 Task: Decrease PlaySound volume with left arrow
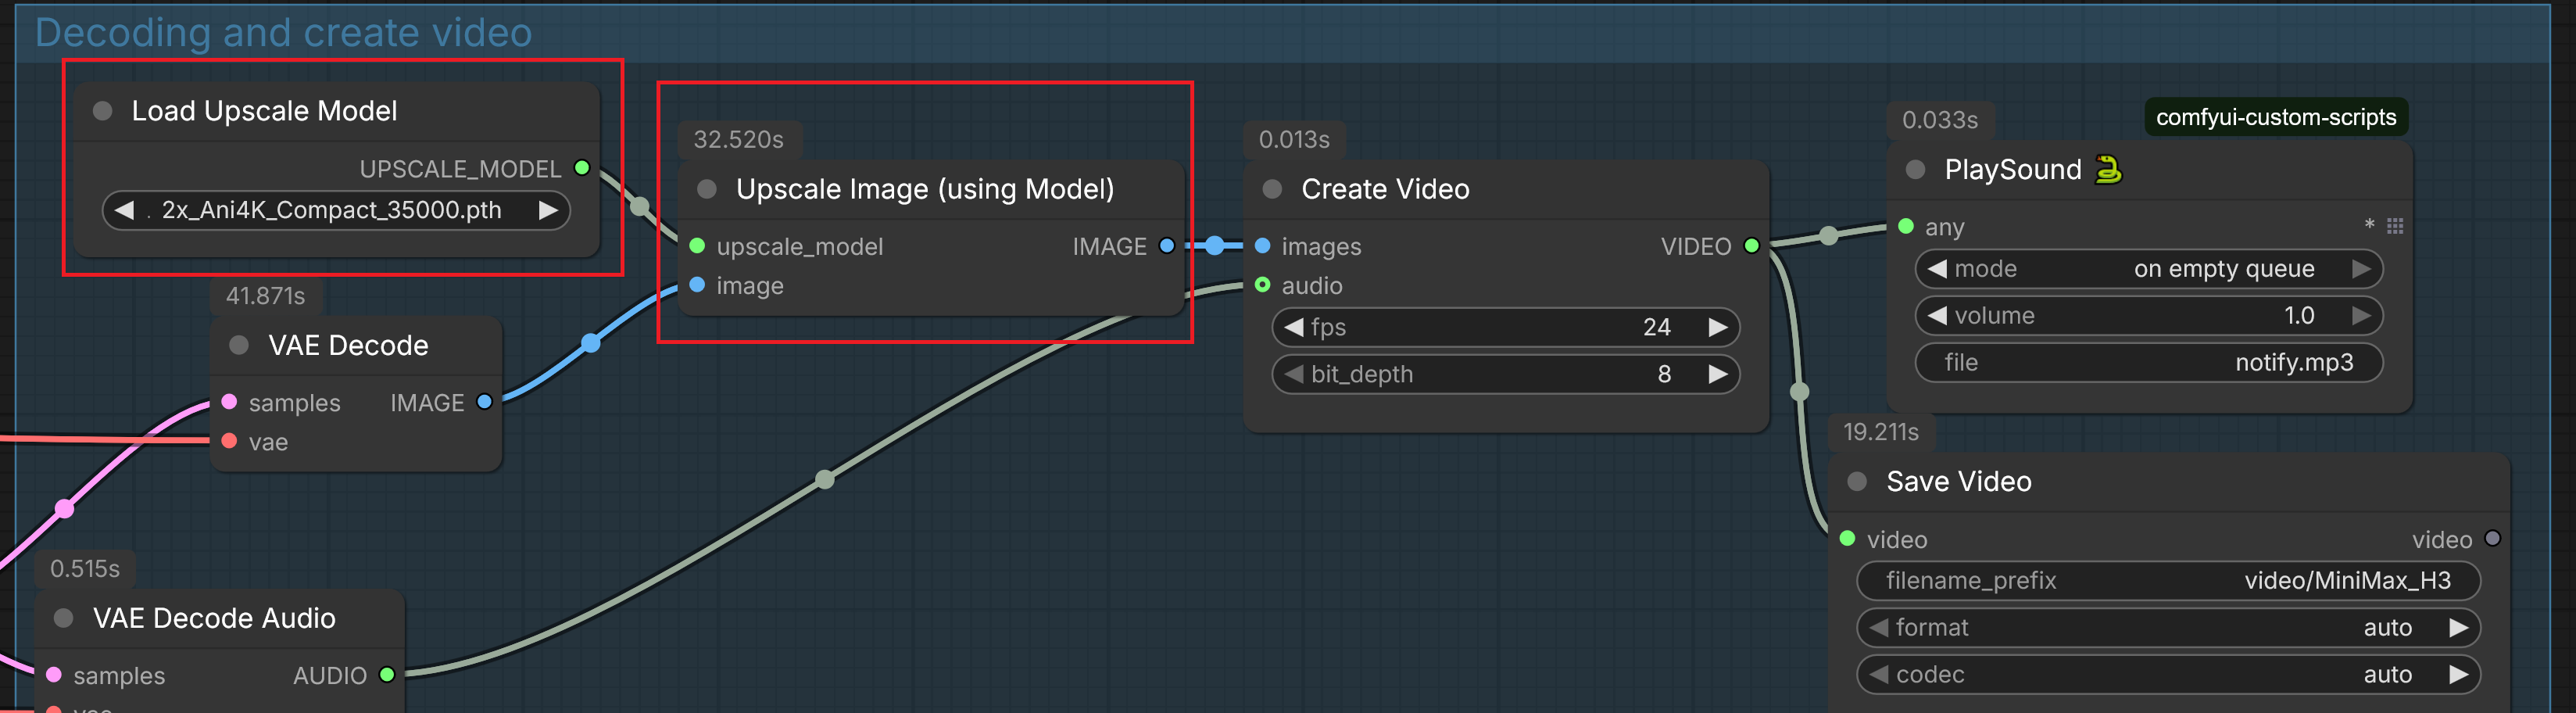click(1937, 316)
